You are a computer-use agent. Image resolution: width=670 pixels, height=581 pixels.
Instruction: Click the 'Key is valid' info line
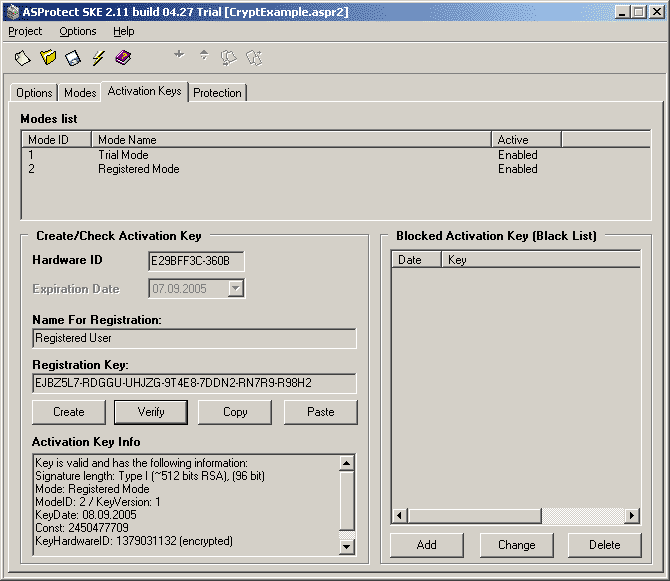point(141,463)
